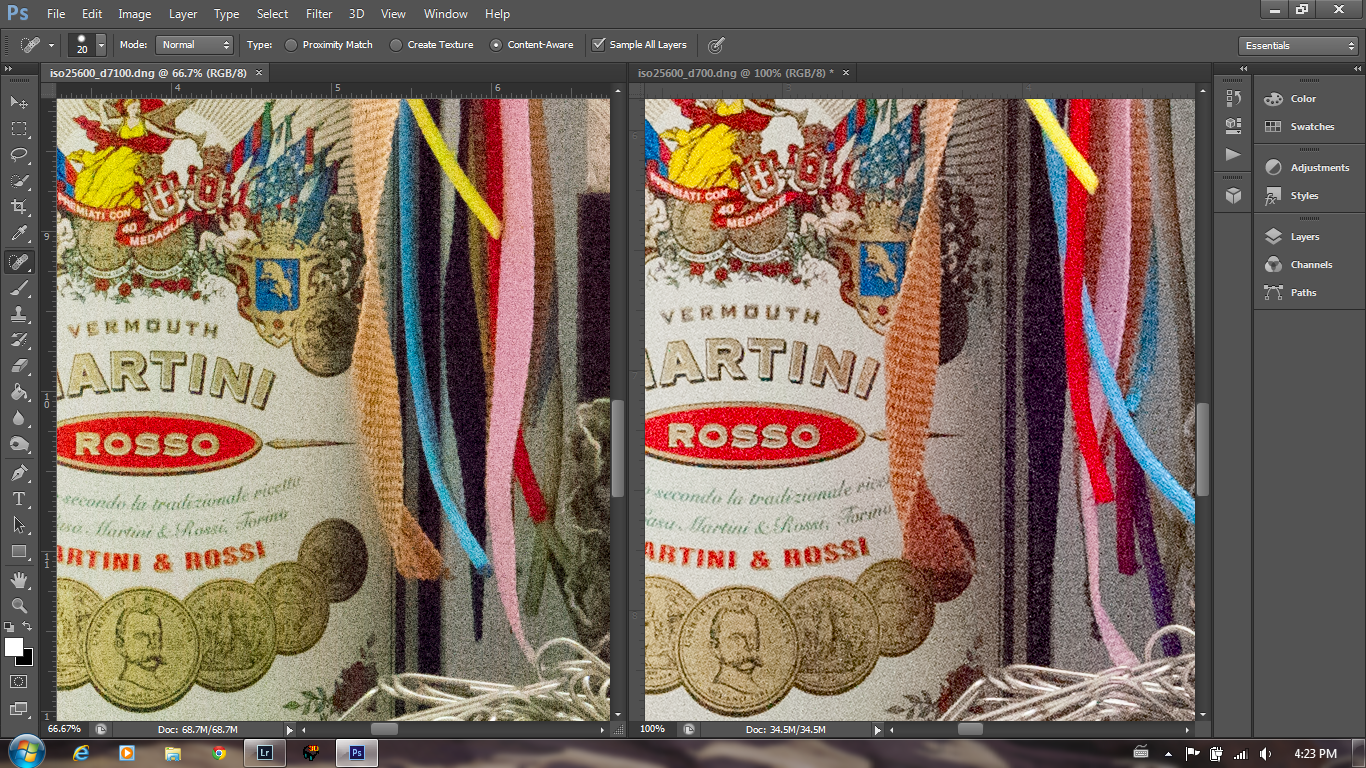
Task: Select the History Brush tool
Action: 19,340
